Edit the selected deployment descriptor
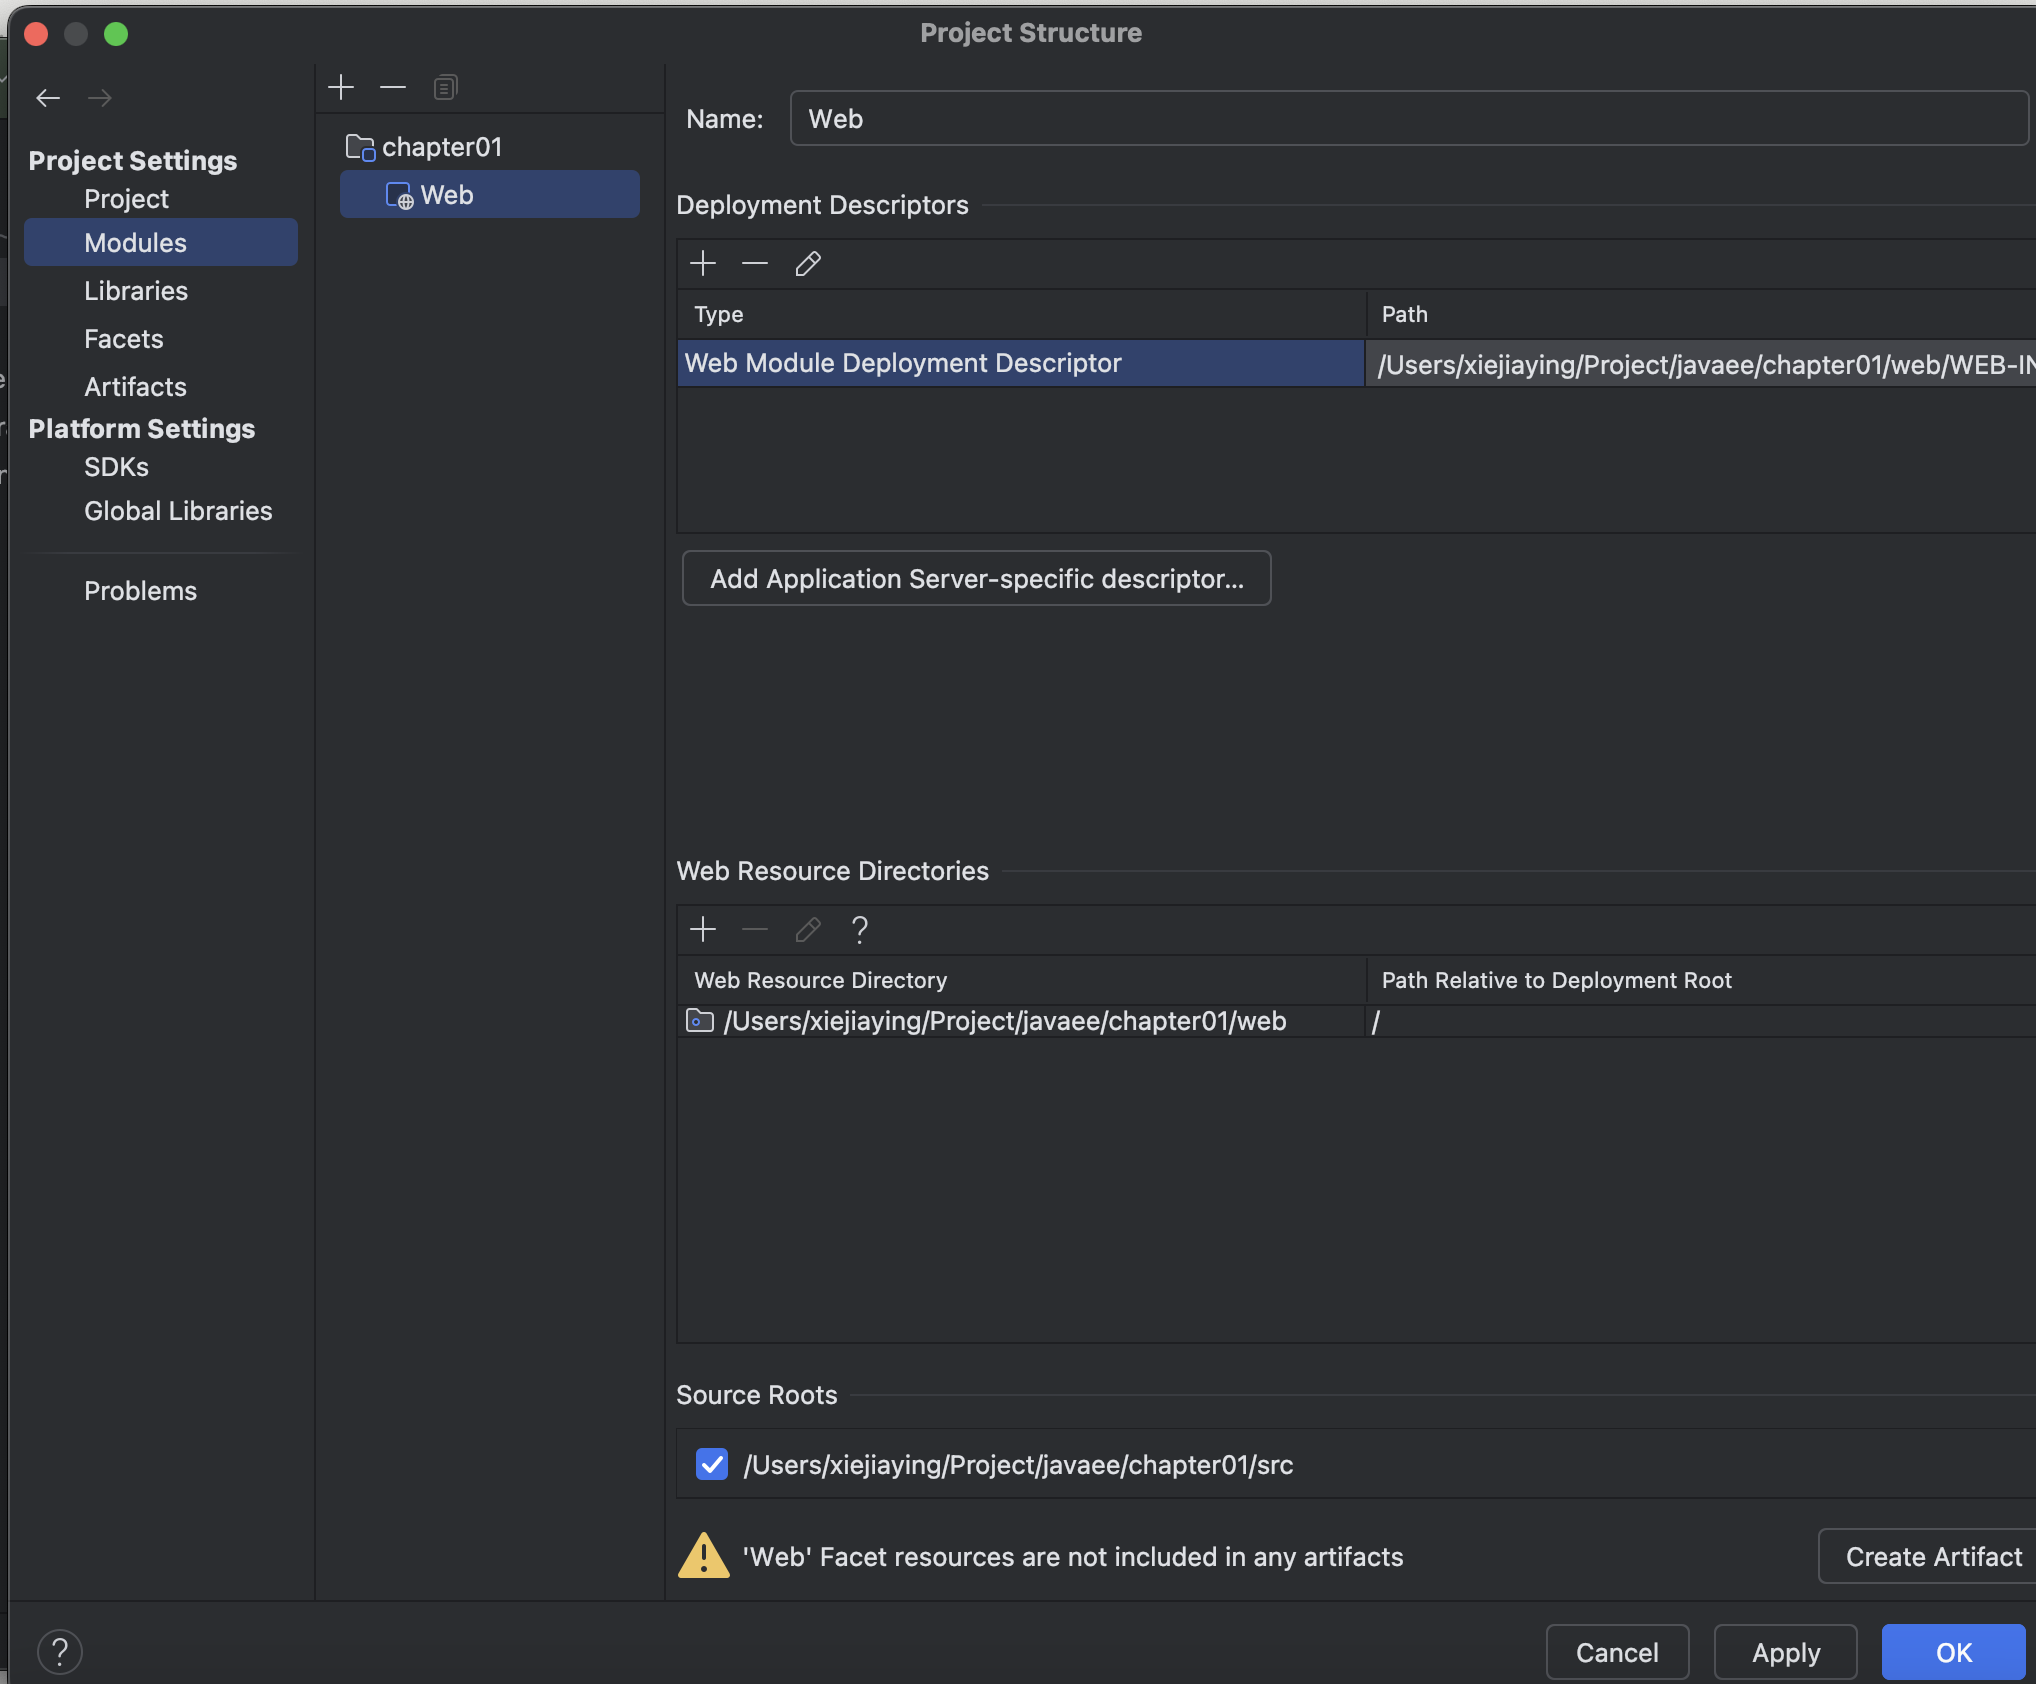Image resolution: width=2036 pixels, height=1684 pixels. 808,263
